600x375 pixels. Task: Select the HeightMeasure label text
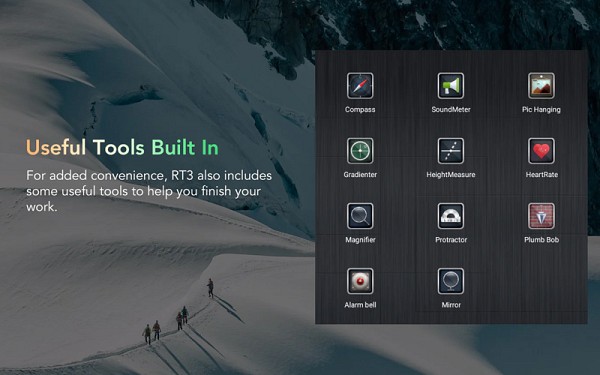(x=451, y=175)
